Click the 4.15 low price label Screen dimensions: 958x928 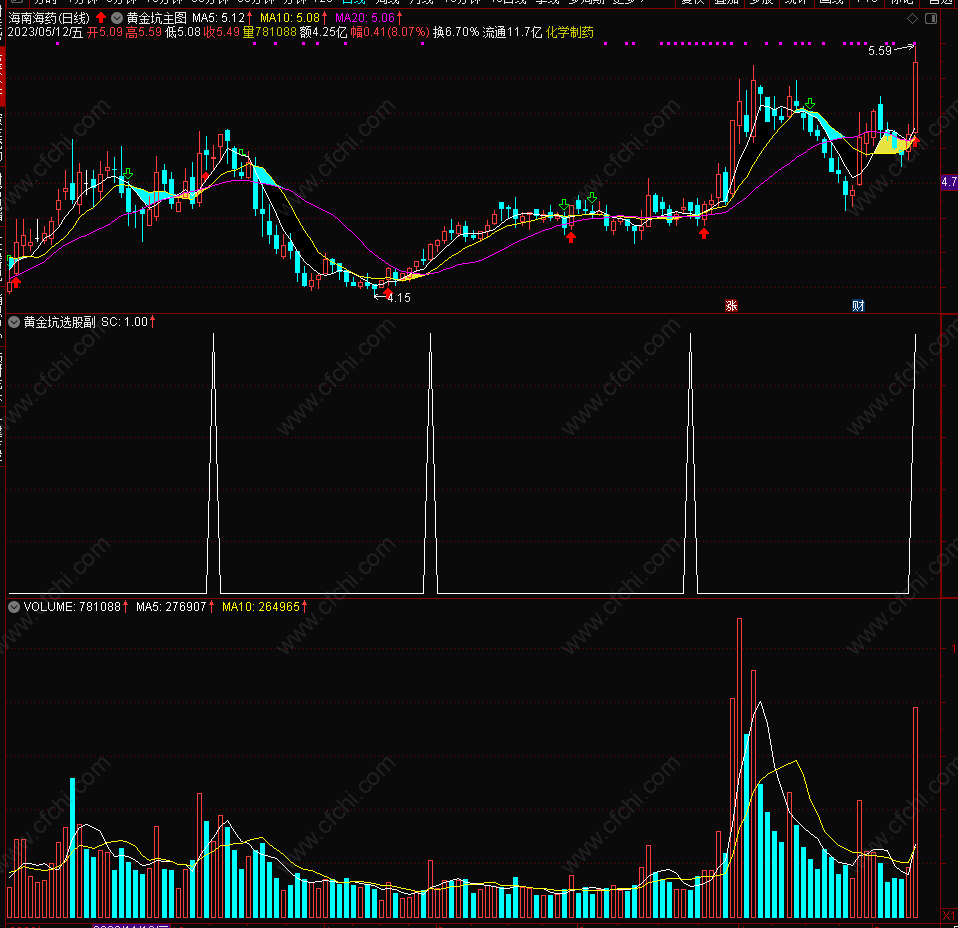tap(399, 298)
